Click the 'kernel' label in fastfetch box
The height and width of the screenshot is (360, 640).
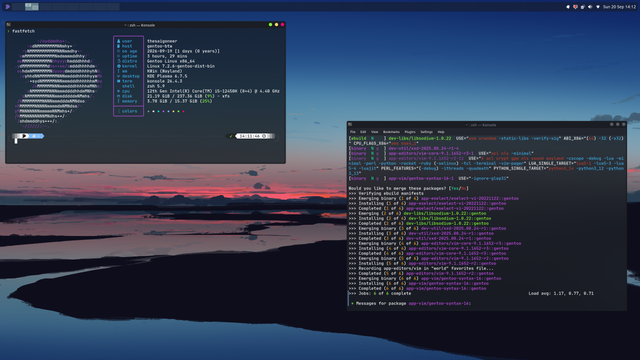coord(129,66)
